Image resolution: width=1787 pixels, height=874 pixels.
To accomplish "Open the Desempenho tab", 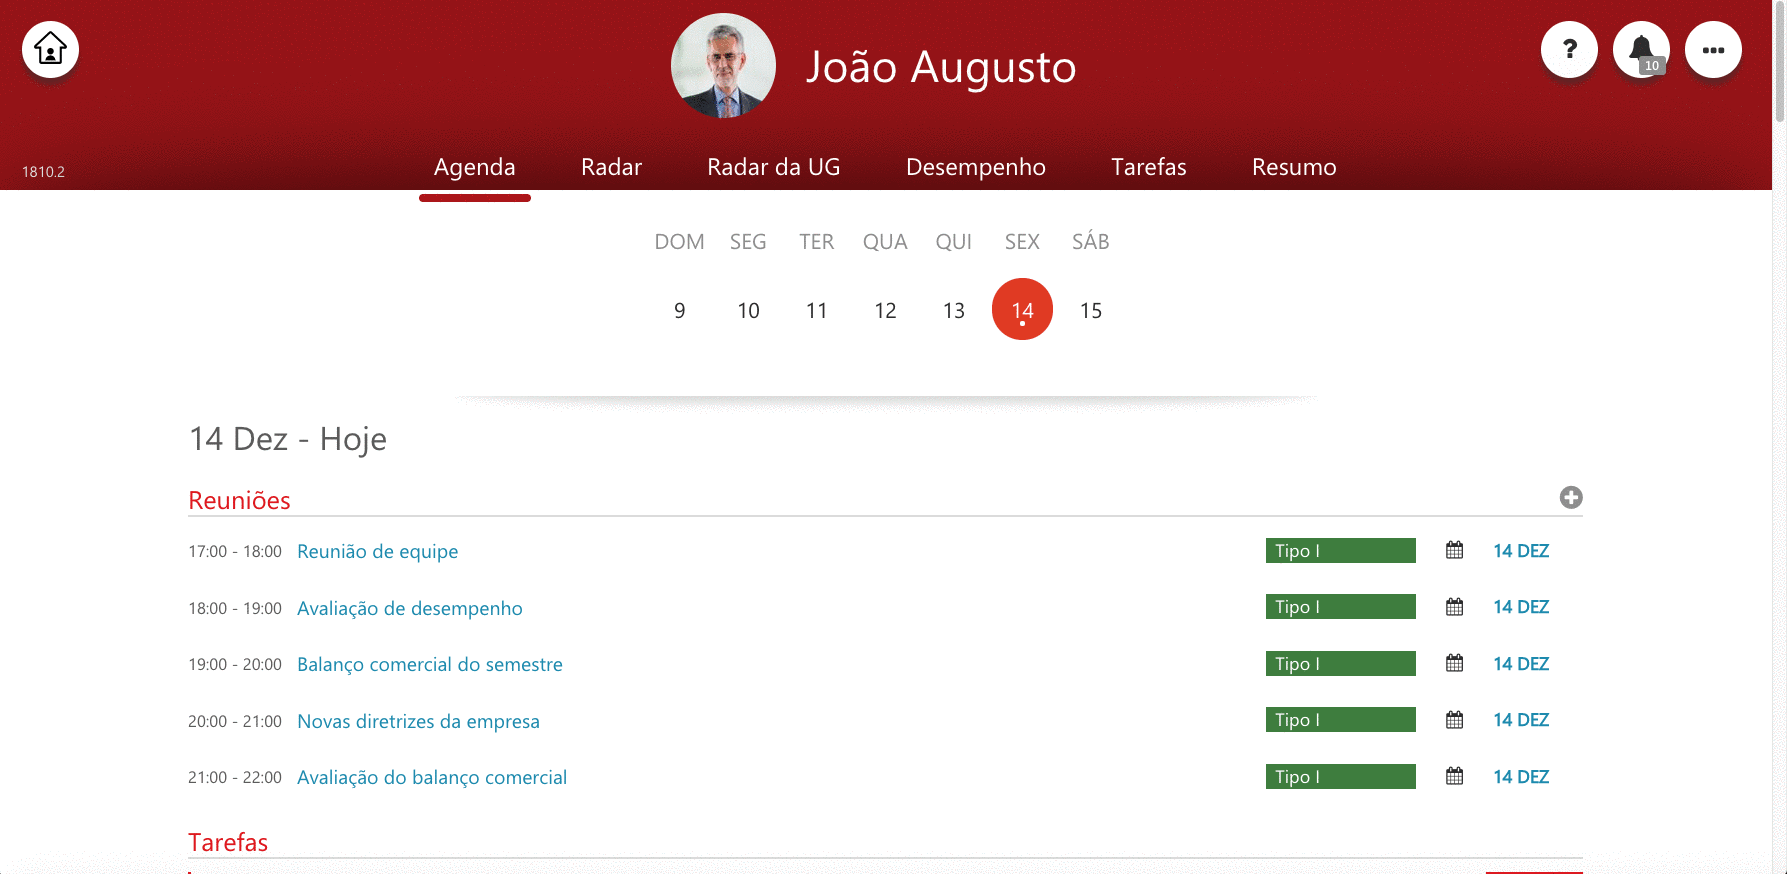I will tap(976, 167).
